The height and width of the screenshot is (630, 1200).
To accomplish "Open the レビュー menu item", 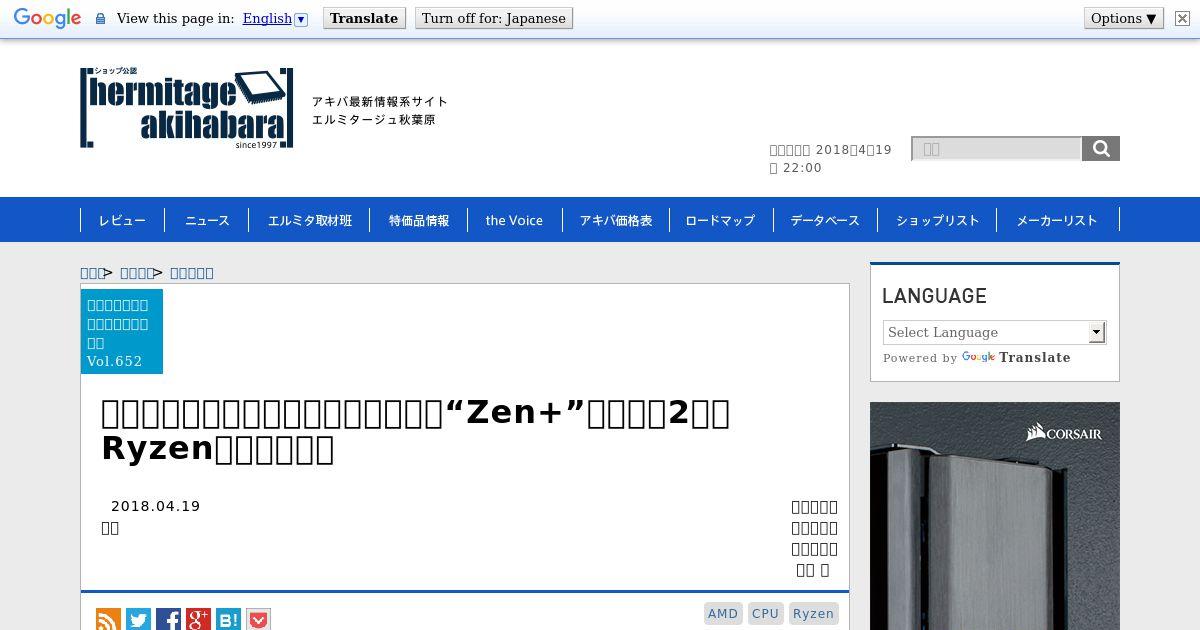I will (x=122, y=220).
